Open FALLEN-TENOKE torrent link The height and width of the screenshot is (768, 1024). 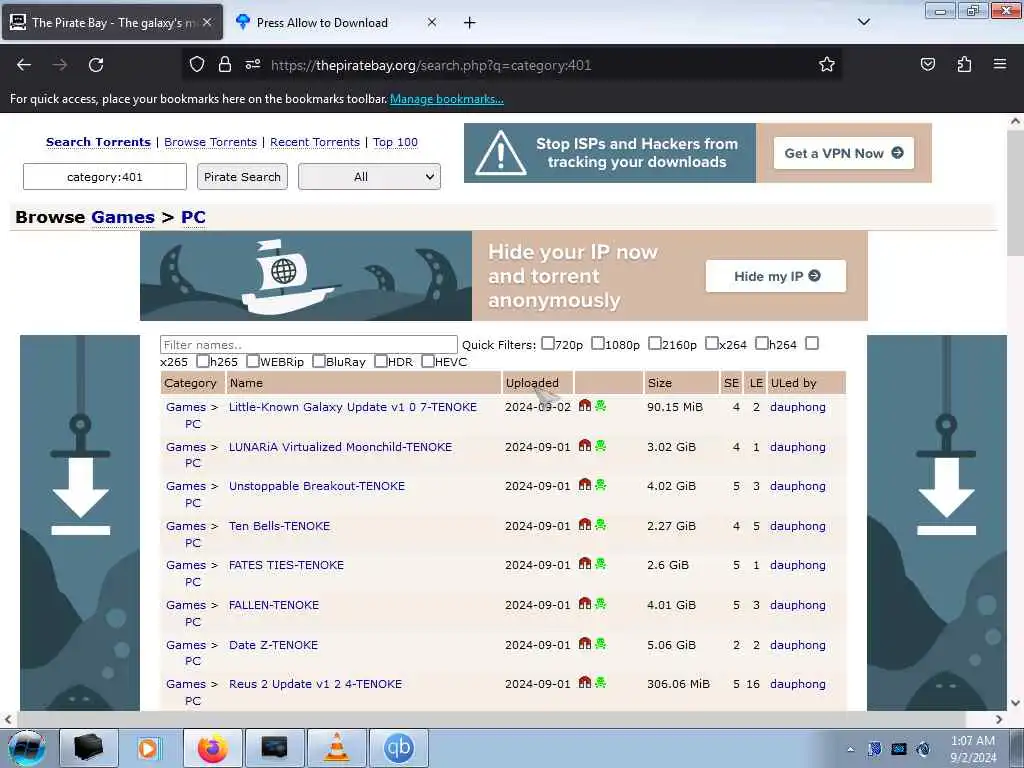click(274, 605)
